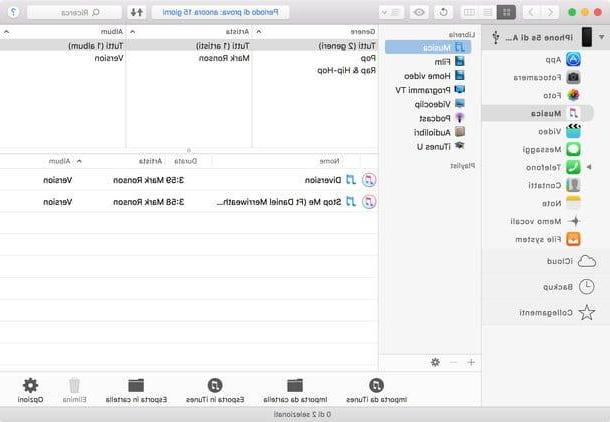
Task: Click the iTunes icon beside Diversion track
Action: pyautogui.click(x=369, y=180)
